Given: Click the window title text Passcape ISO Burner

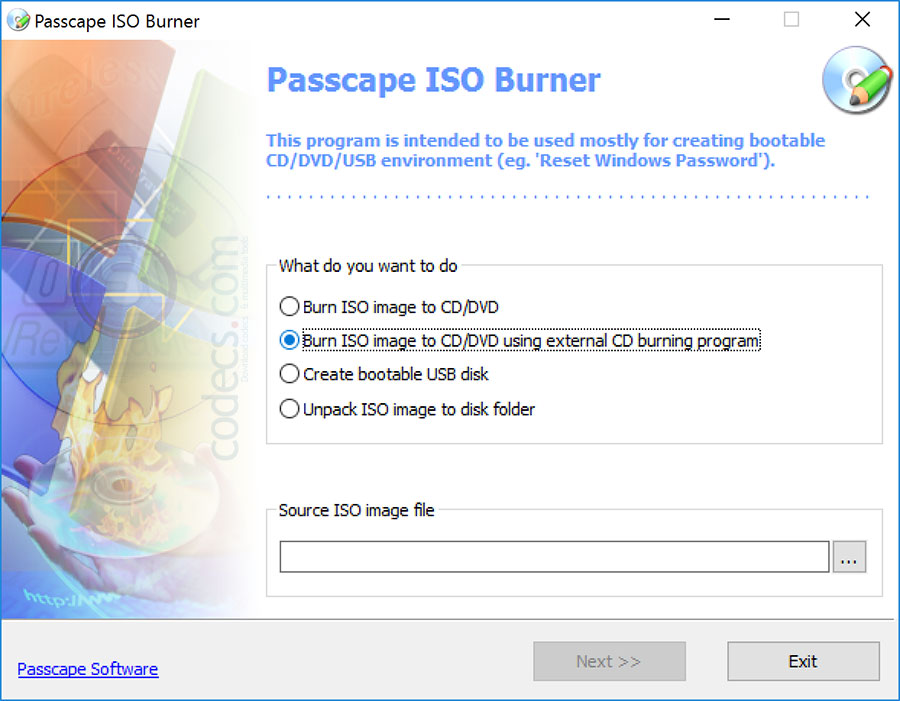Looking at the screenshot, I should (x=117, y=21).
